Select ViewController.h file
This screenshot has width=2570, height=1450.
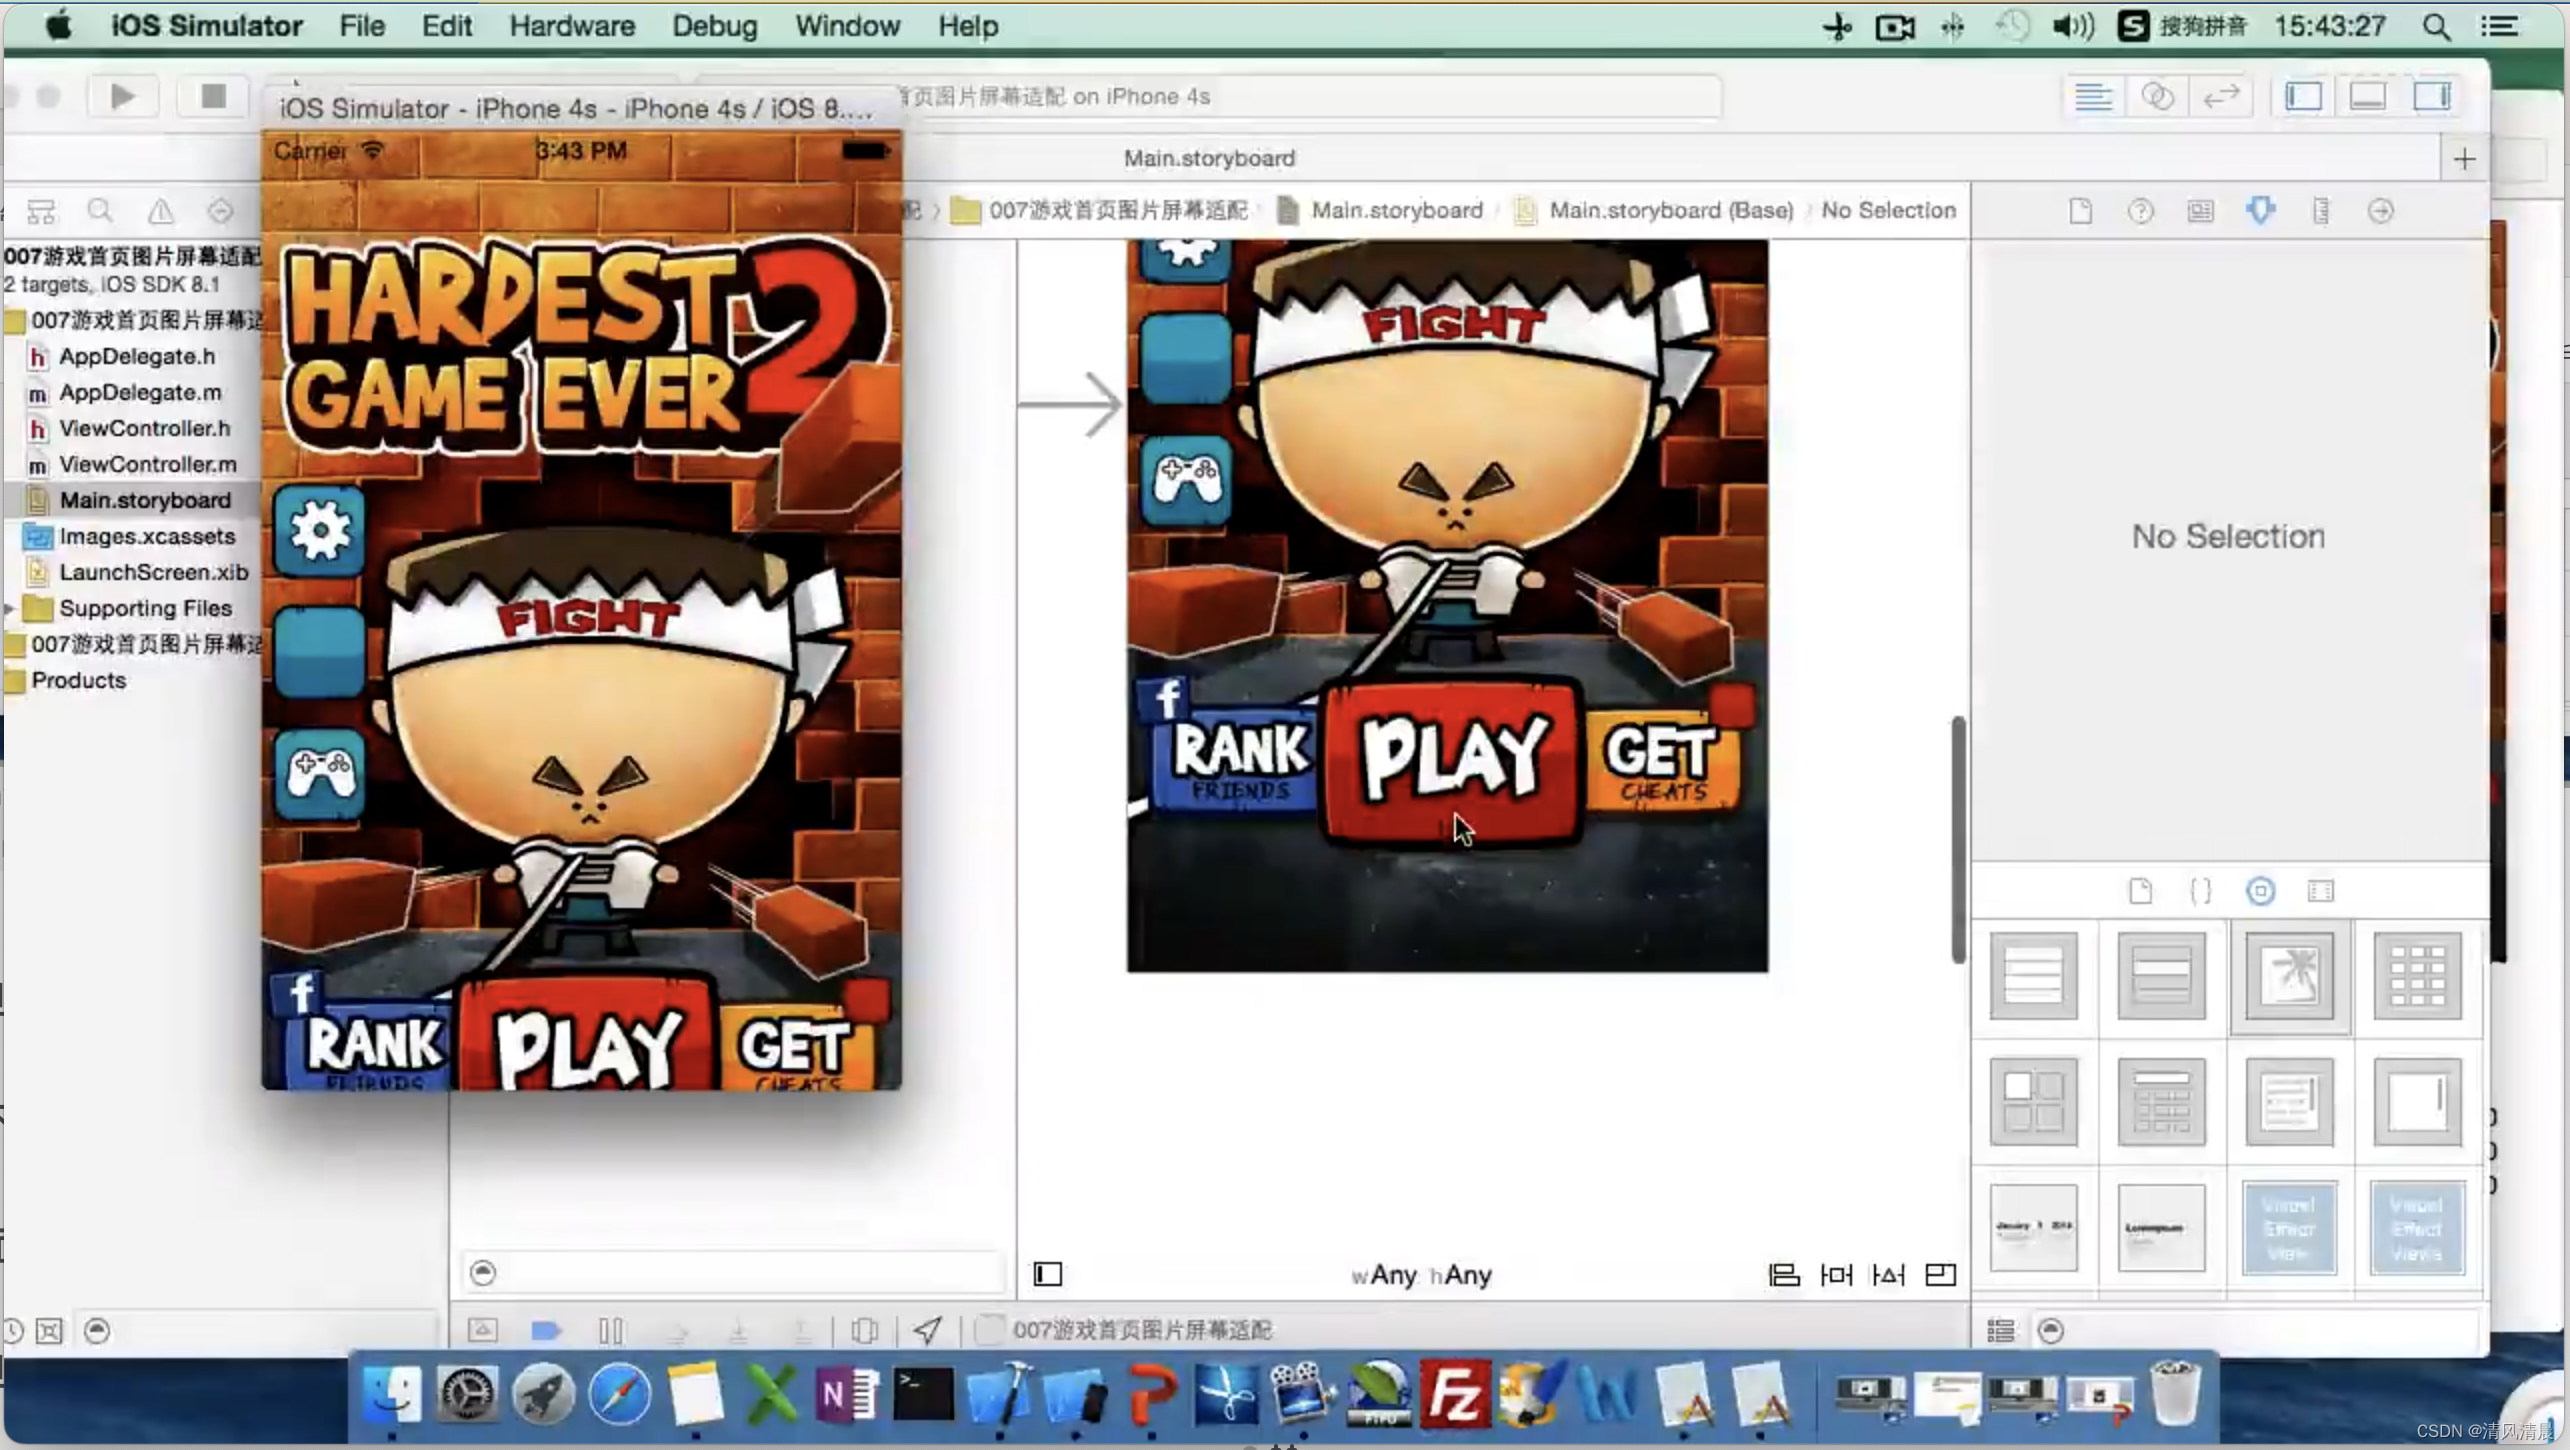(144, 428)
